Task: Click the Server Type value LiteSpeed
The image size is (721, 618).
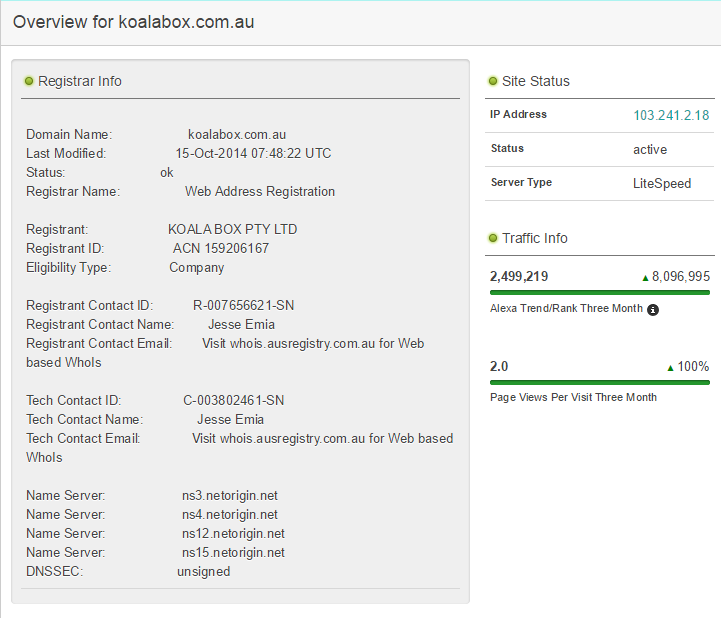Action: [x=662, y=183]
